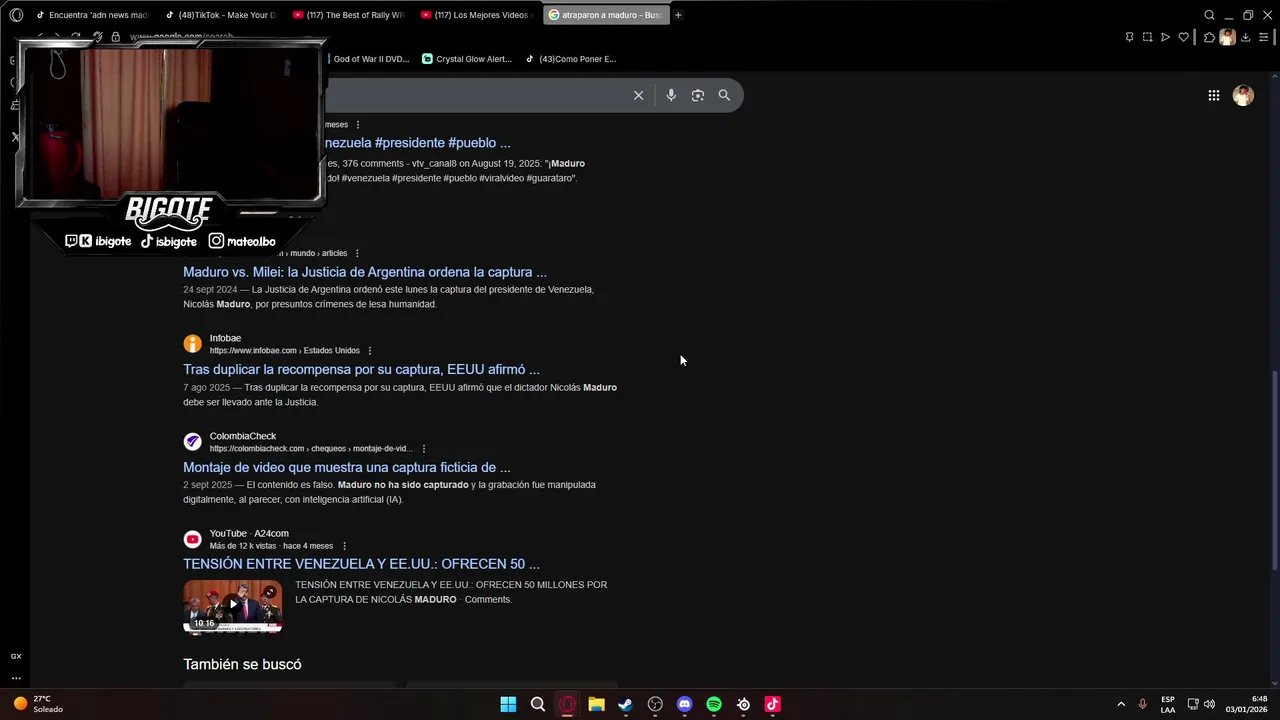1280x720 pixels.
Task: Open the player icon in the toolbar
Action: 1165,37
